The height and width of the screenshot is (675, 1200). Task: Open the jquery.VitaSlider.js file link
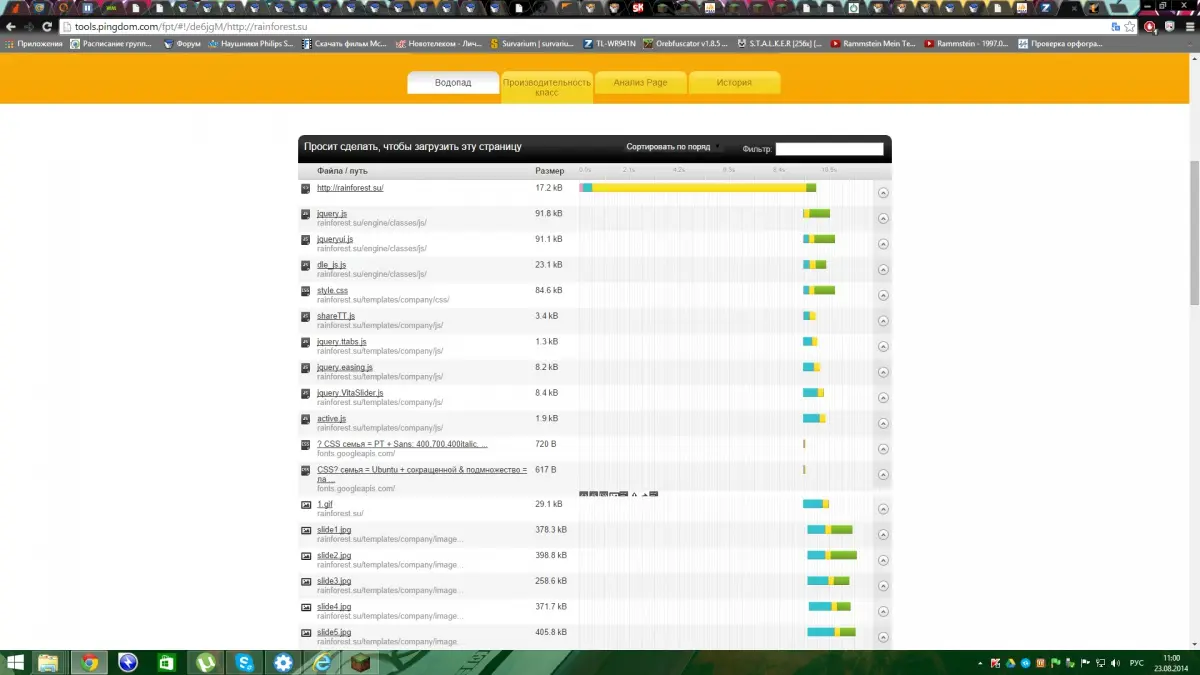click(350, 393)
